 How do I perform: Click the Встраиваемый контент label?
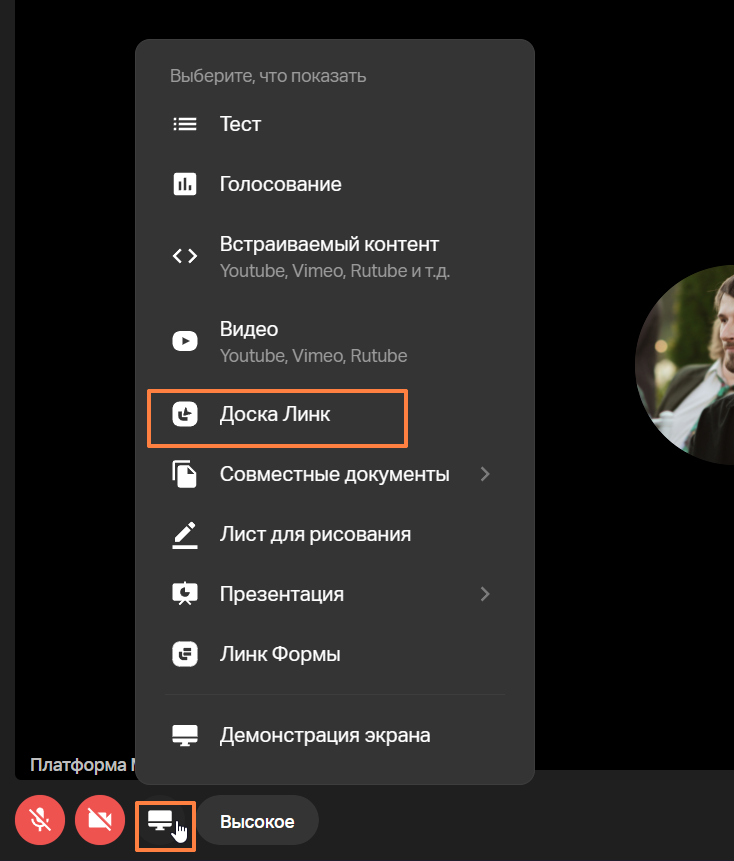[329, 244]
